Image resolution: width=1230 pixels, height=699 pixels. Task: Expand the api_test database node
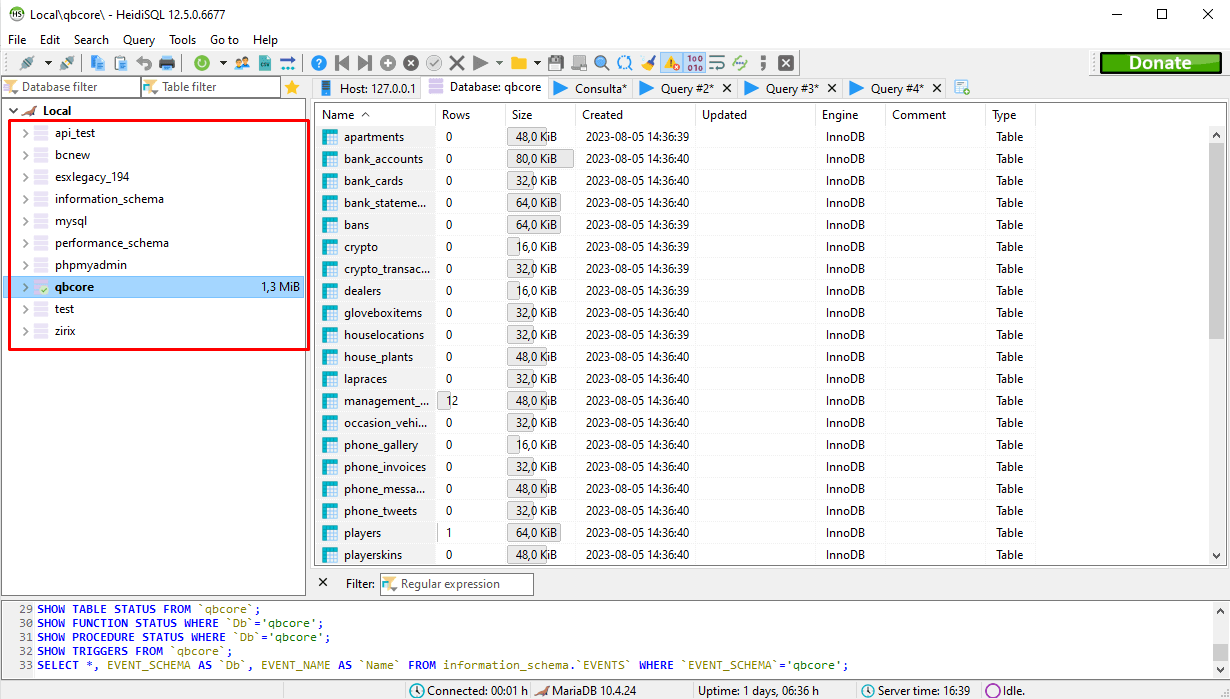pyautogui.click(x=25, y=133)
